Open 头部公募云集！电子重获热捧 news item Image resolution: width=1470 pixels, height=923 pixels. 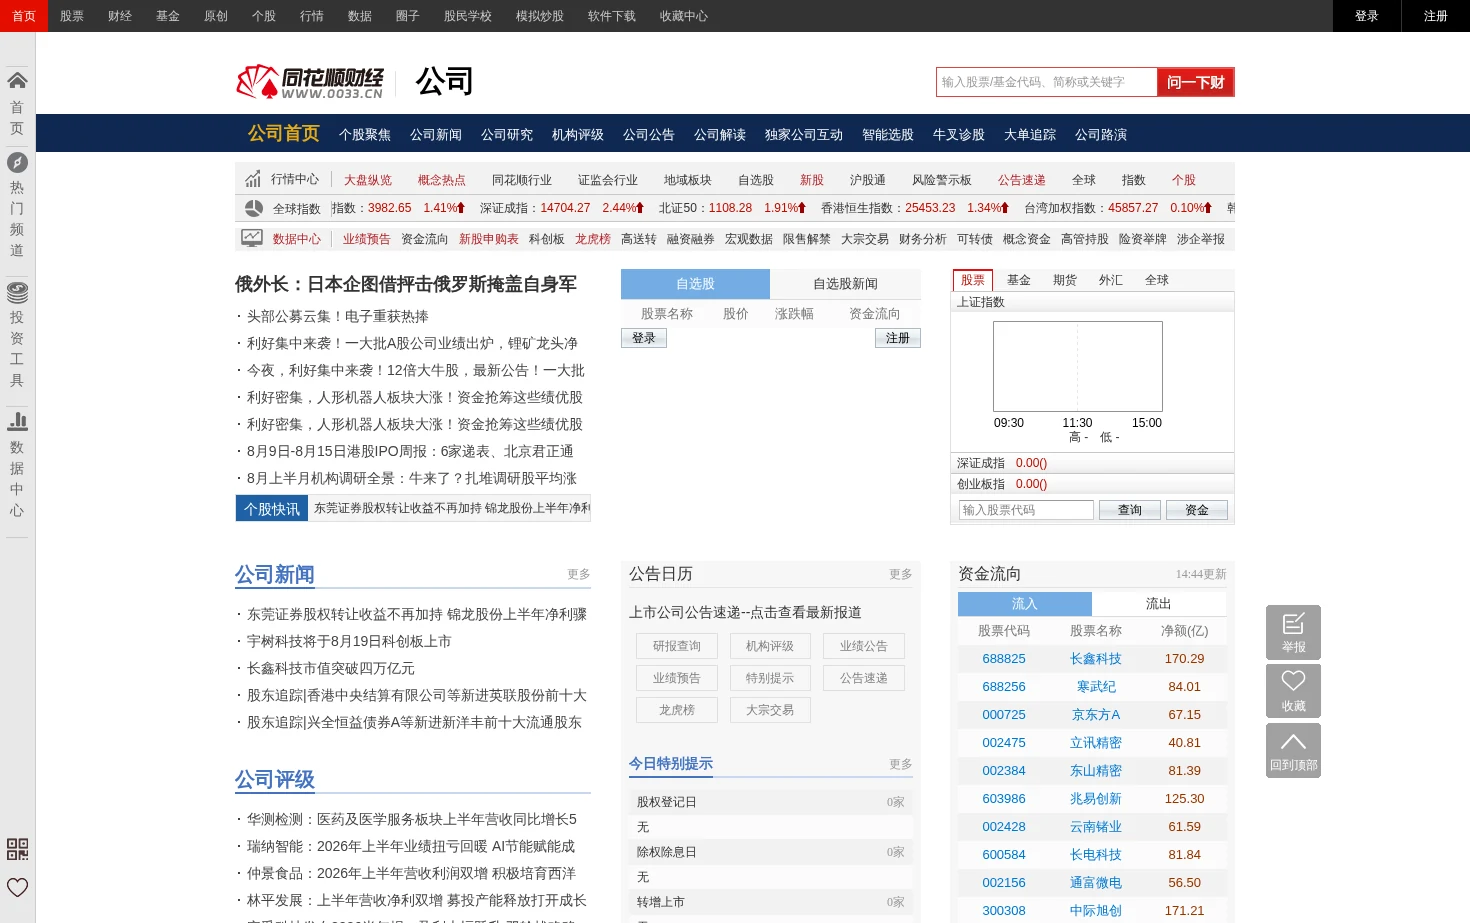pyautogui.click(x=338, y=316)
